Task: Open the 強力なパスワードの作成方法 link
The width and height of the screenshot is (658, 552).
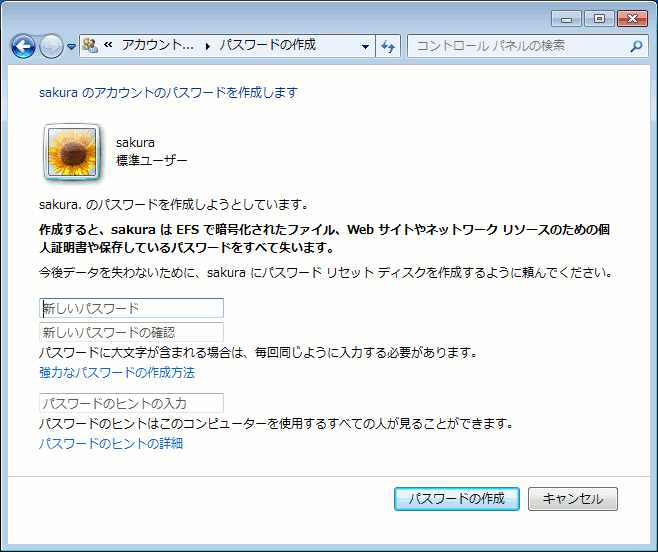Action: pyautogui.click(x=117, y=373)
